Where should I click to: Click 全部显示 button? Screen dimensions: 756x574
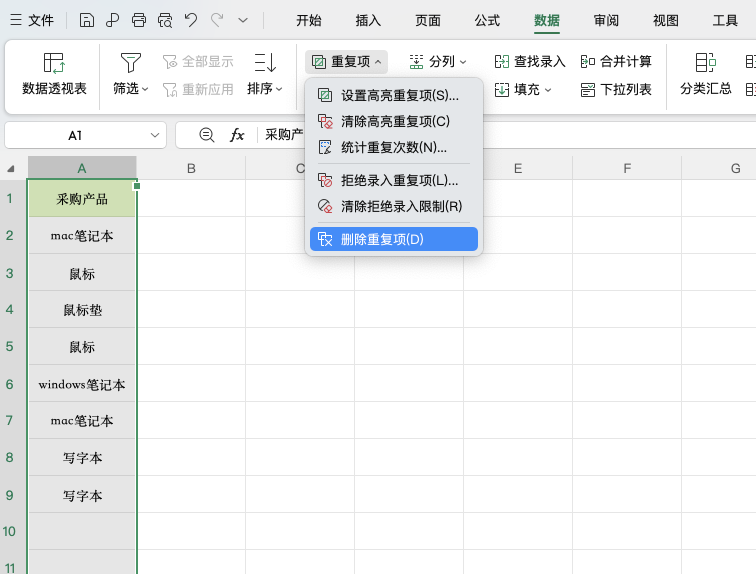tap(198, 62)
